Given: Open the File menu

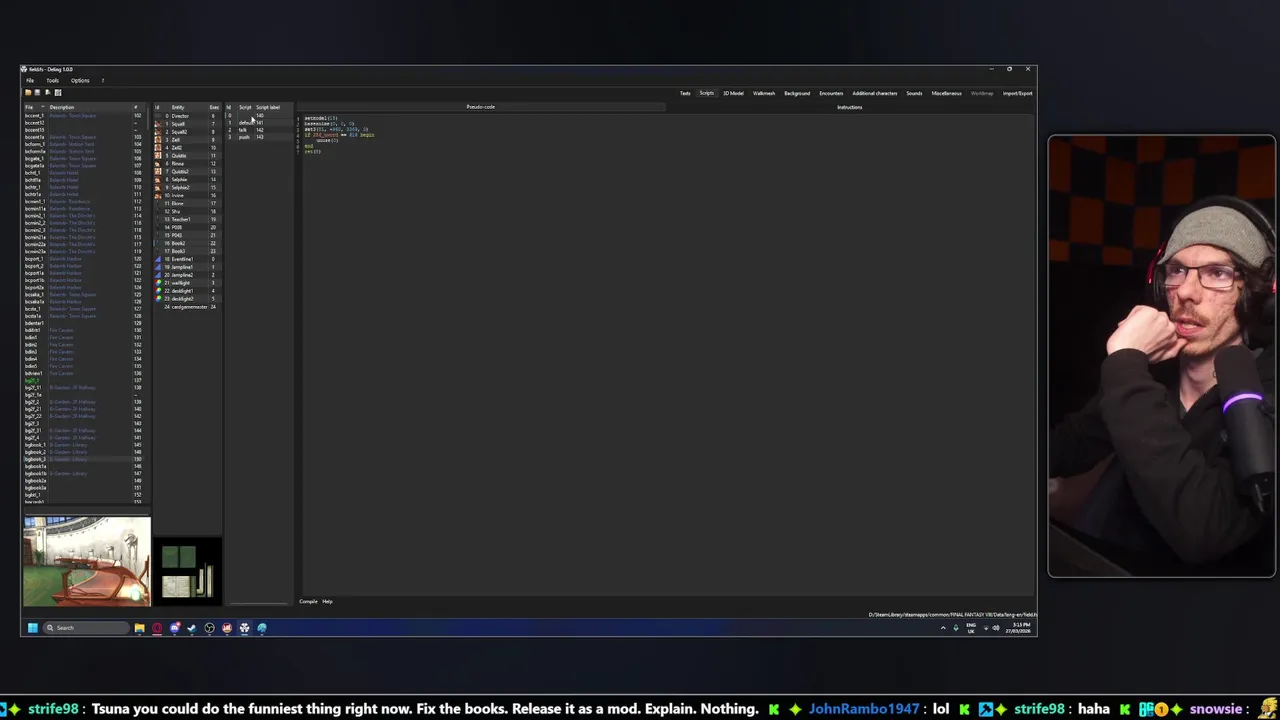Looking at the screenshot, I should point(30,81).
